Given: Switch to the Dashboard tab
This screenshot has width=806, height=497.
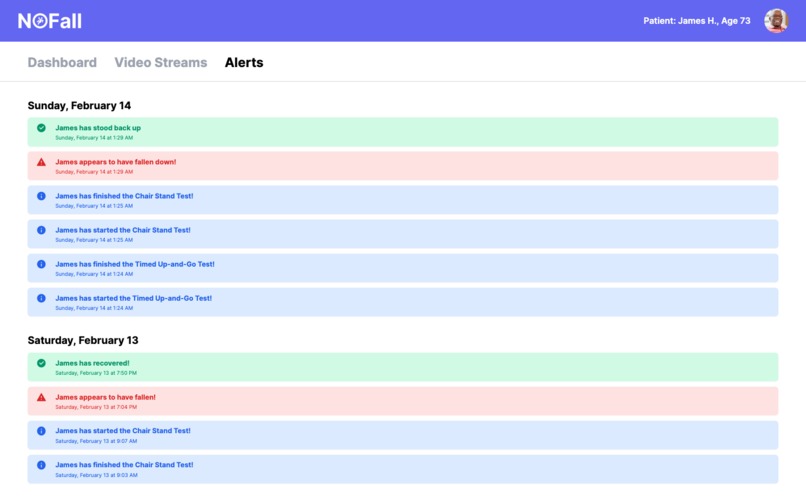Looking at the screenshot, I should tap(62, 62).
